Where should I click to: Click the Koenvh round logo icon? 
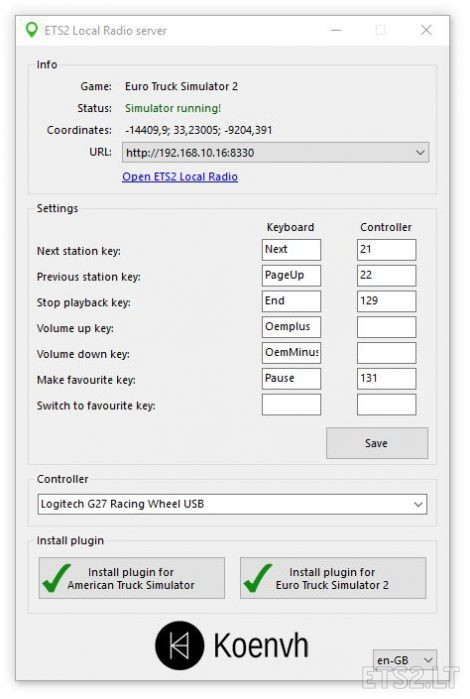click(180, 646)
